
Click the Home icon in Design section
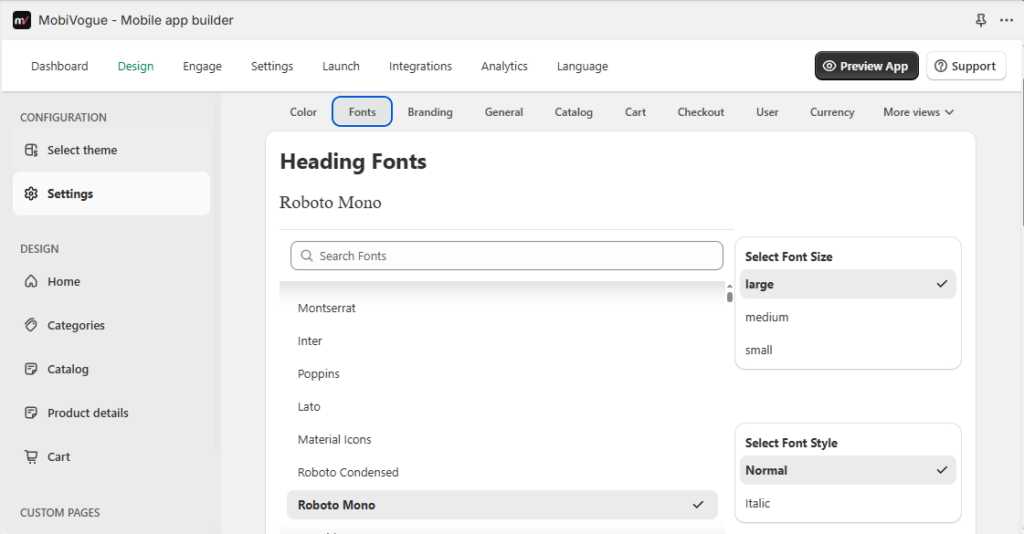click(x=31, y=281)
